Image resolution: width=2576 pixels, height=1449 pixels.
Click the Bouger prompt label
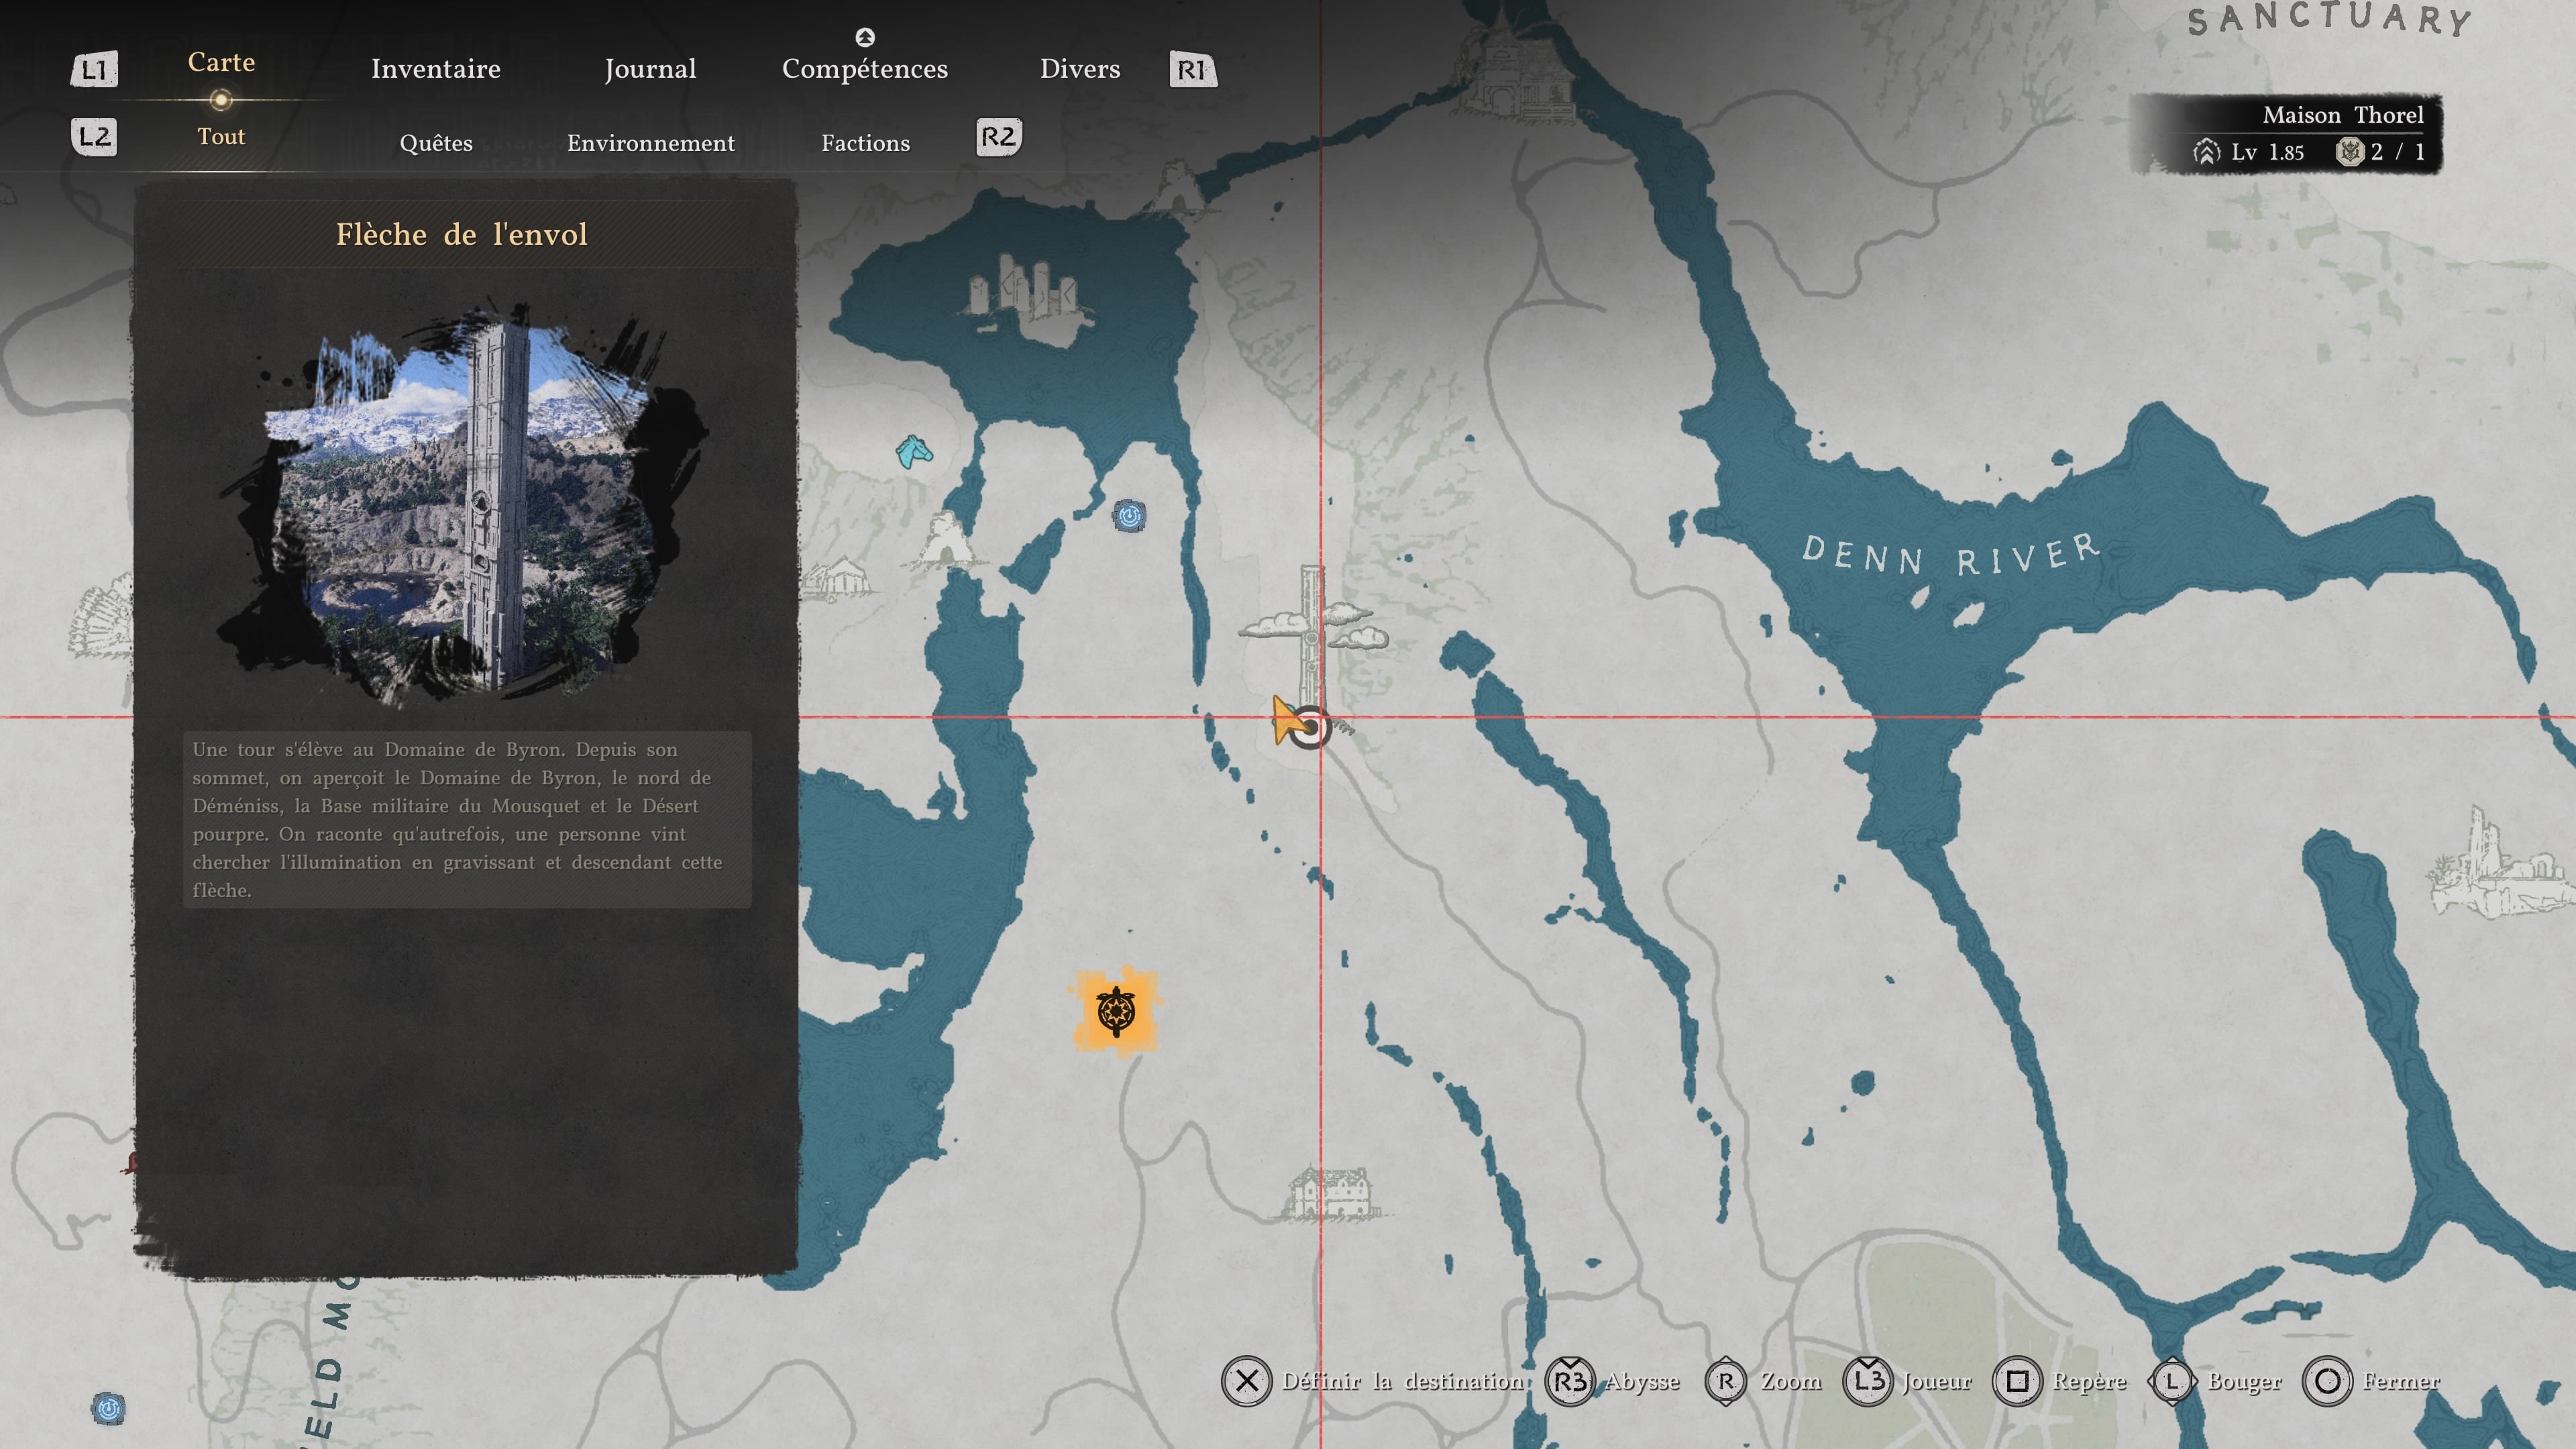click(x=2245, y=1382)
